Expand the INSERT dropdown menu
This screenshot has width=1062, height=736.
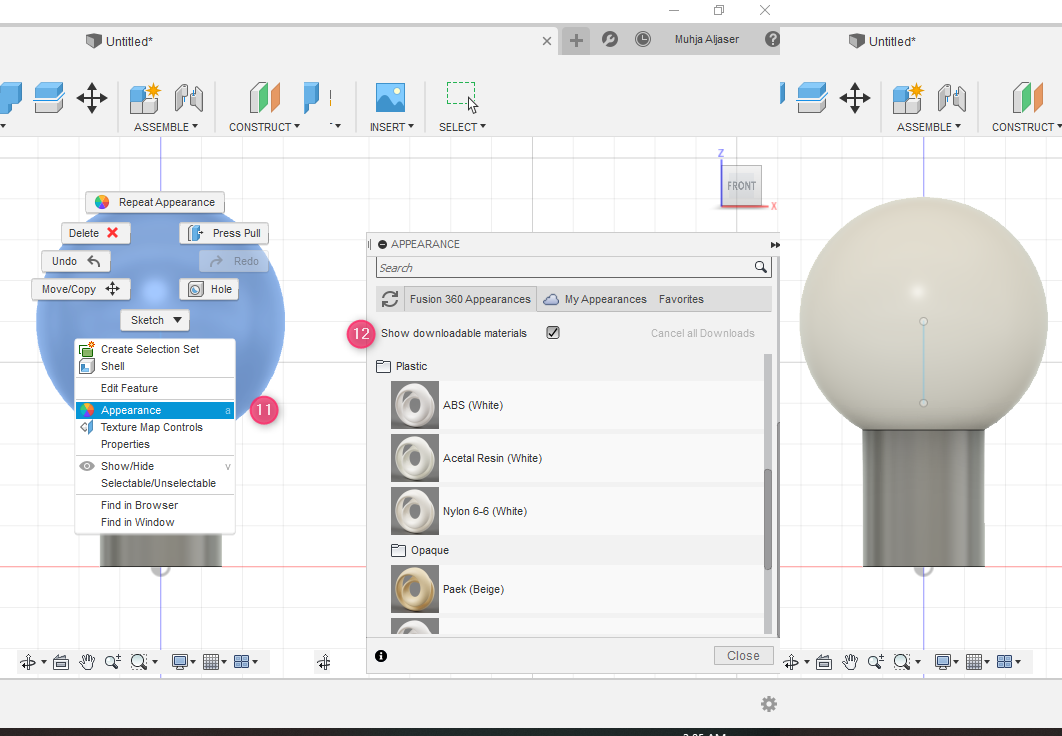point(391,127)
